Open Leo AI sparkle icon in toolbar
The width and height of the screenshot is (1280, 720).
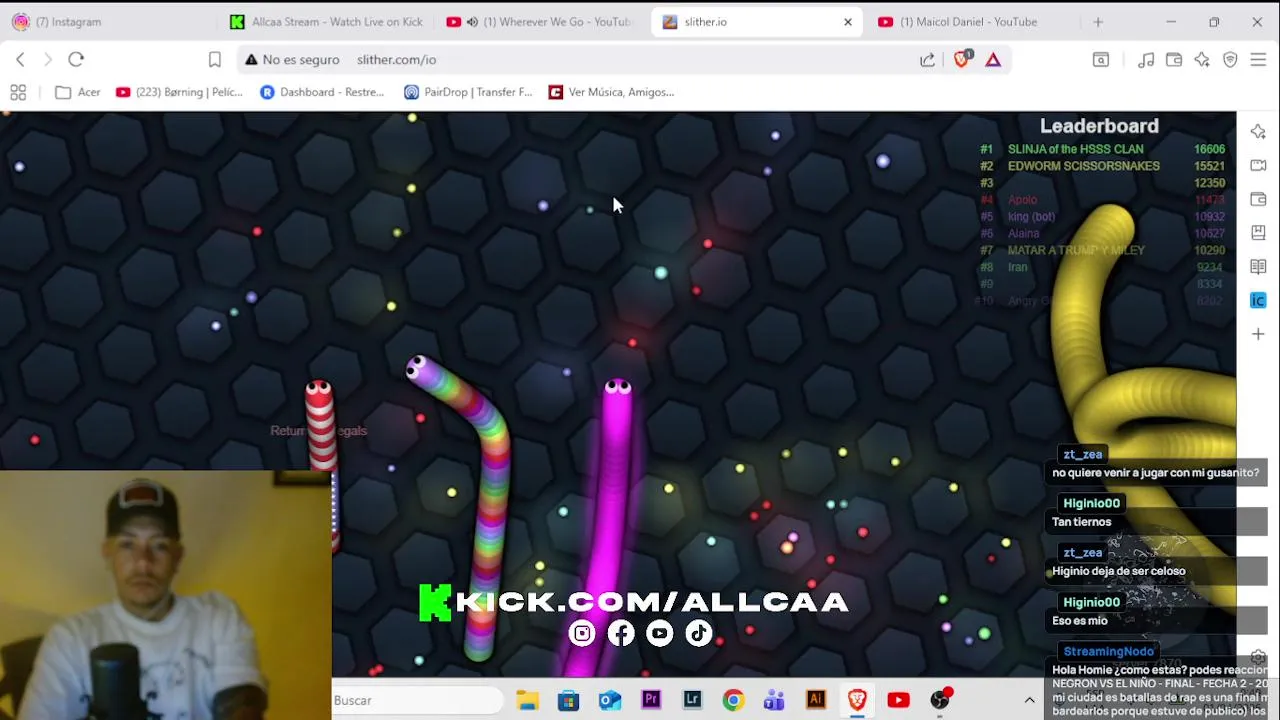point(1202,60)
